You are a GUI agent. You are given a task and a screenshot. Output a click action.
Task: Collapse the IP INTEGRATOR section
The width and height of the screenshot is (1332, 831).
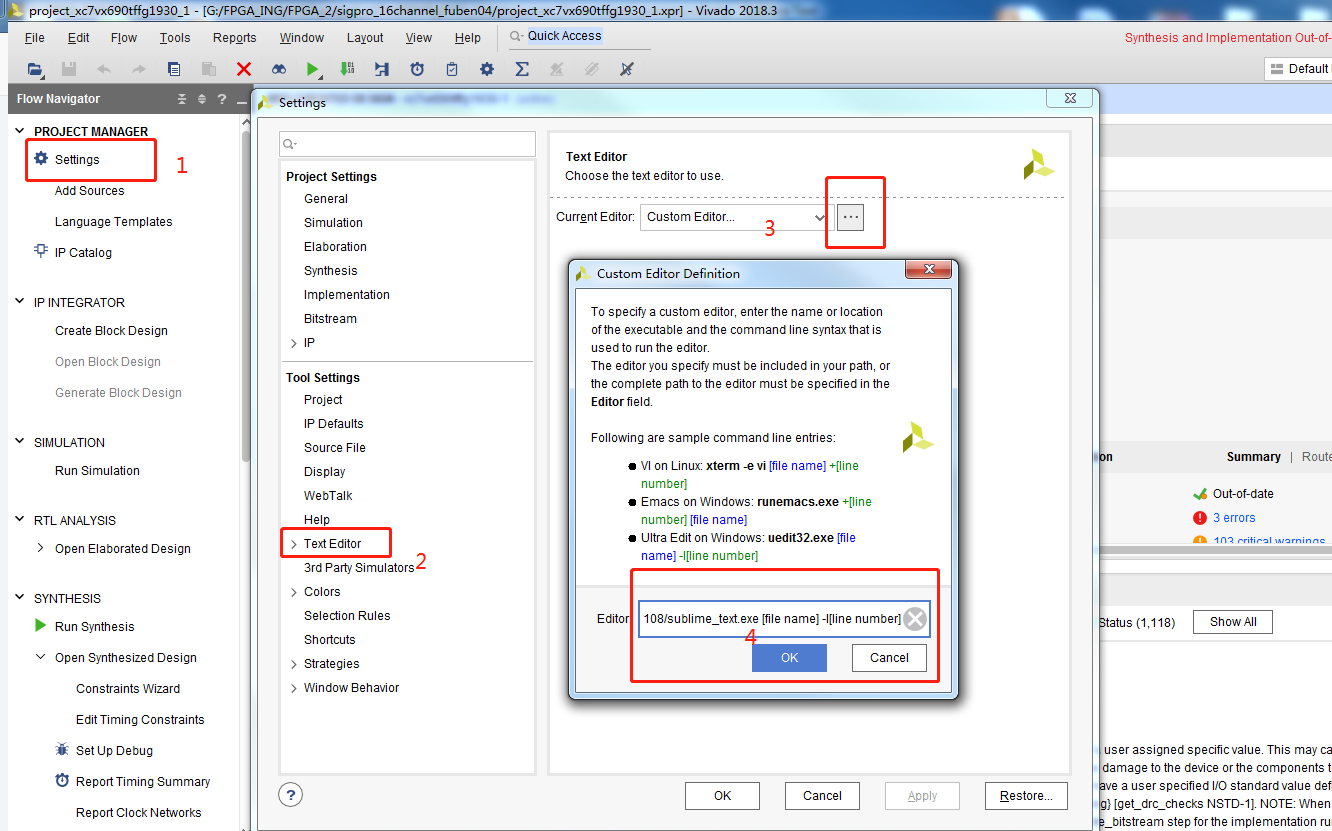click(x=21, y=302)
